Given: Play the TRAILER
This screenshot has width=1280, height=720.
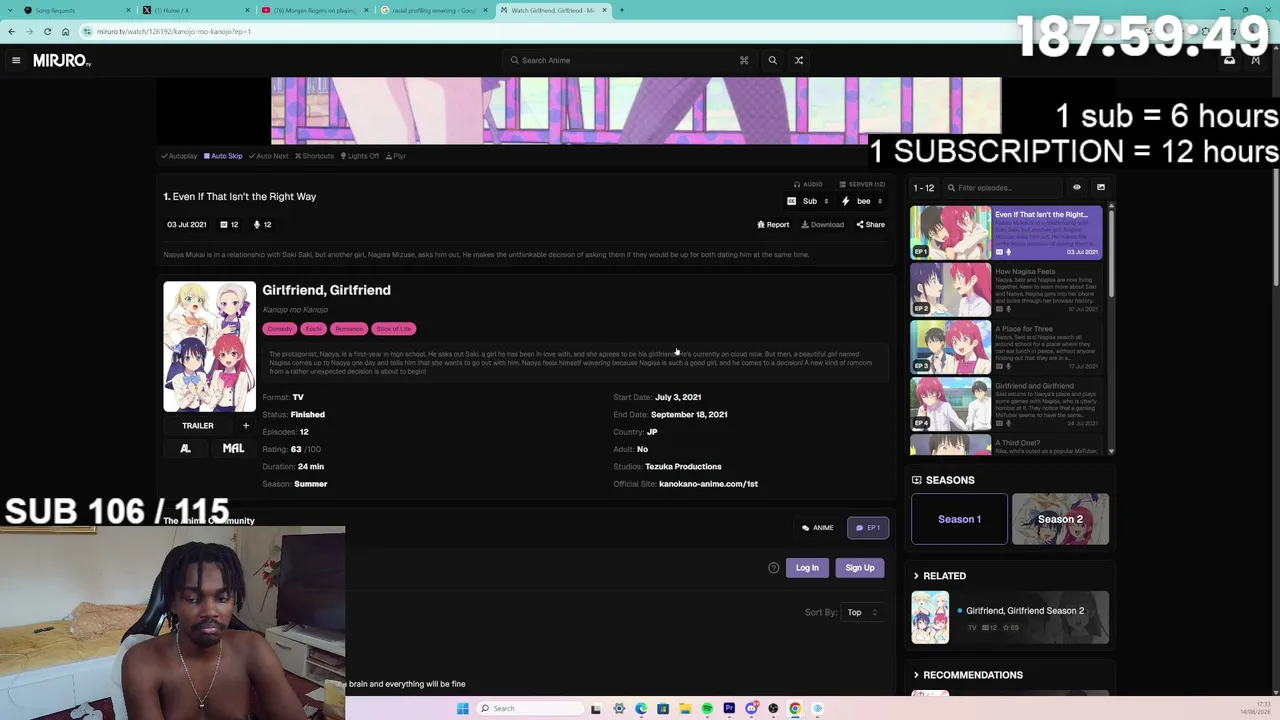Looking at the screenshot, I should (198, 426).
